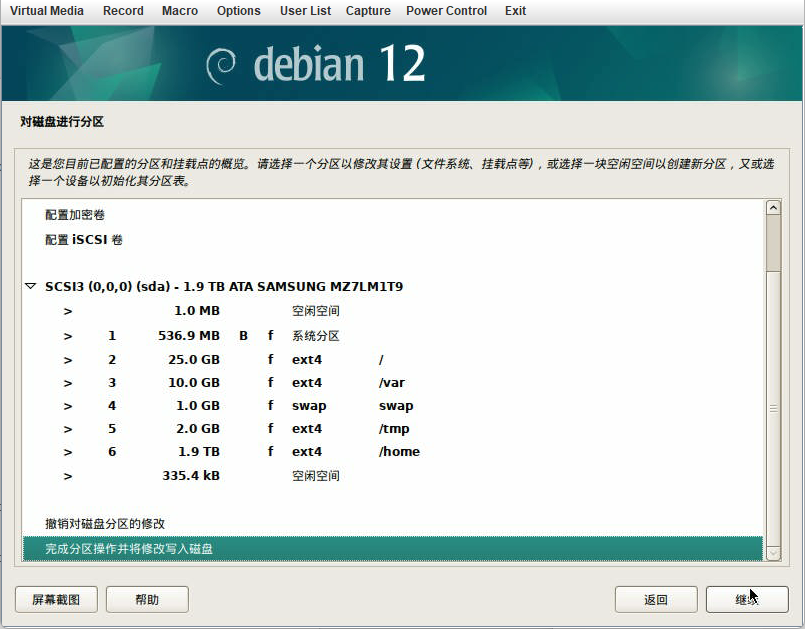This screenshot has width=805, height=629.
Task: Expand arrow for partition 4 swap
Action: [x=68, y=406]
